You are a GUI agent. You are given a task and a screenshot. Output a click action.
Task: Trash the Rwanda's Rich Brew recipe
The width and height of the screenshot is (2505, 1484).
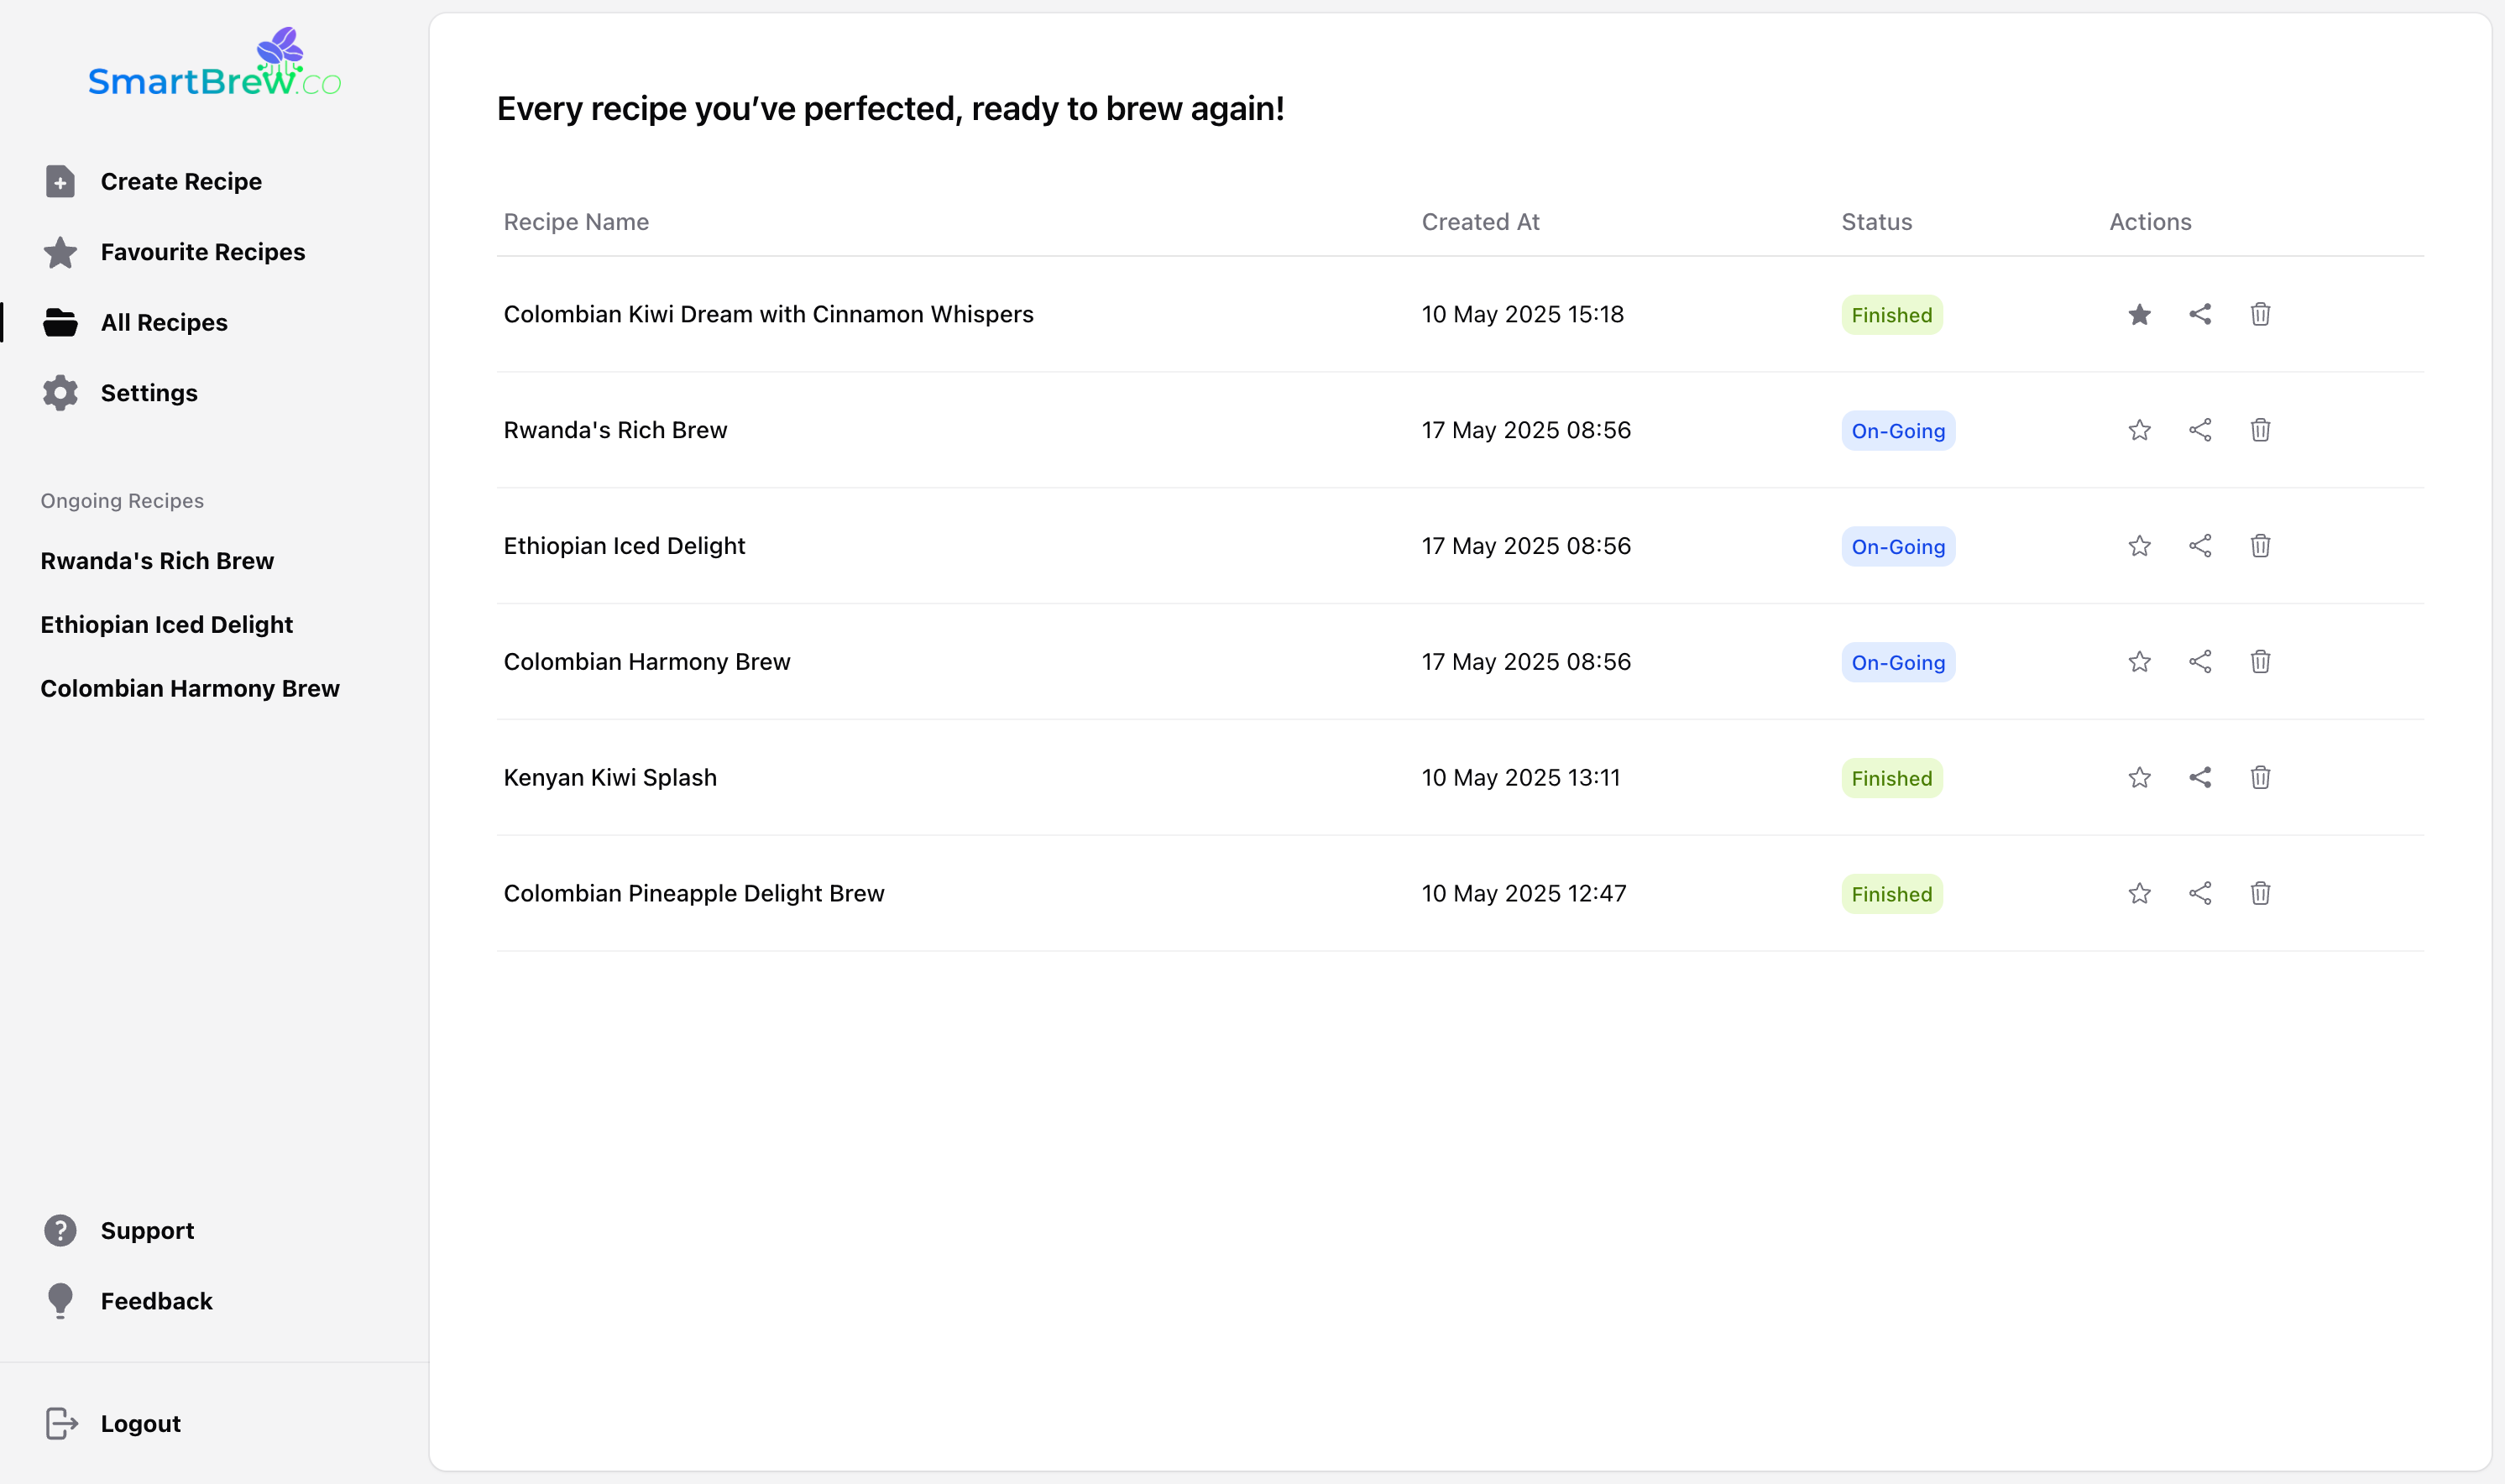tap(2260, 431)
